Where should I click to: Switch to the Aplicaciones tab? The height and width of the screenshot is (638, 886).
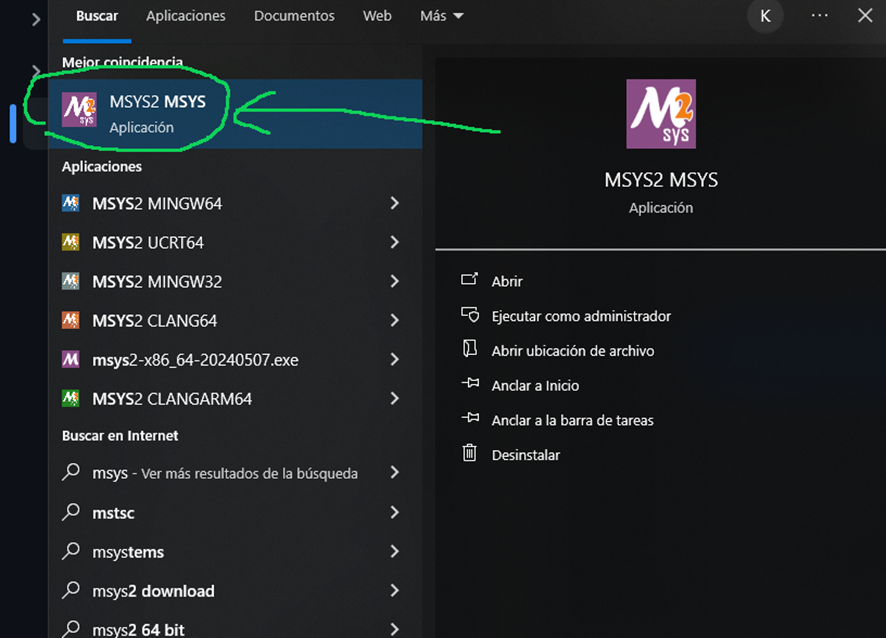tap(186, 16)
